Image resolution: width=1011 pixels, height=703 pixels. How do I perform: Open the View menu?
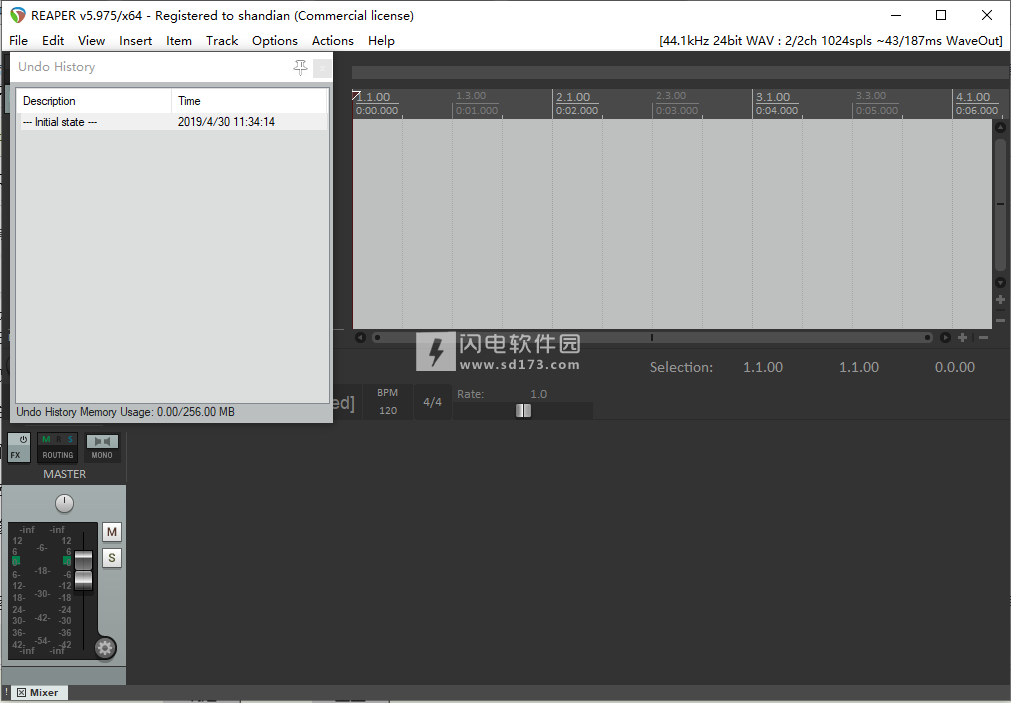click(92, 41)
